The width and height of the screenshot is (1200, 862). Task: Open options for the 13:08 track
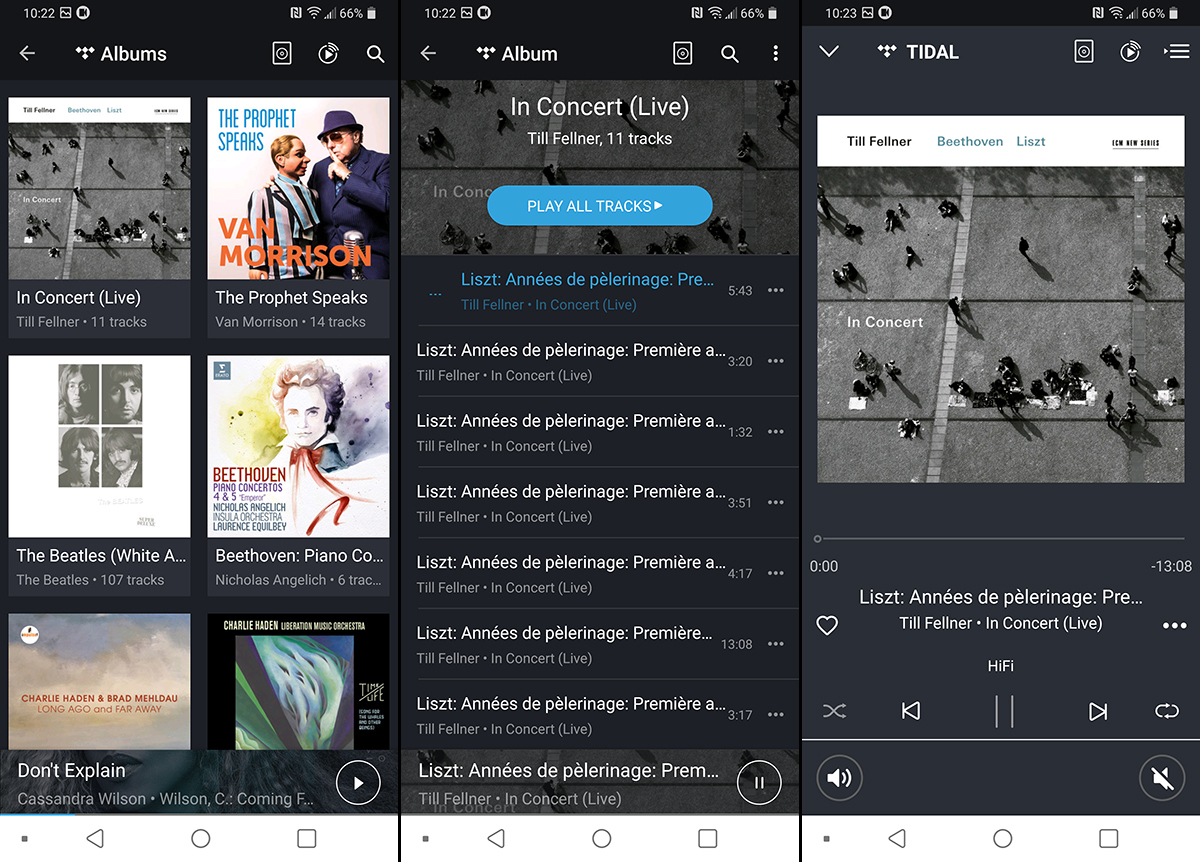[x=776, y=644]
